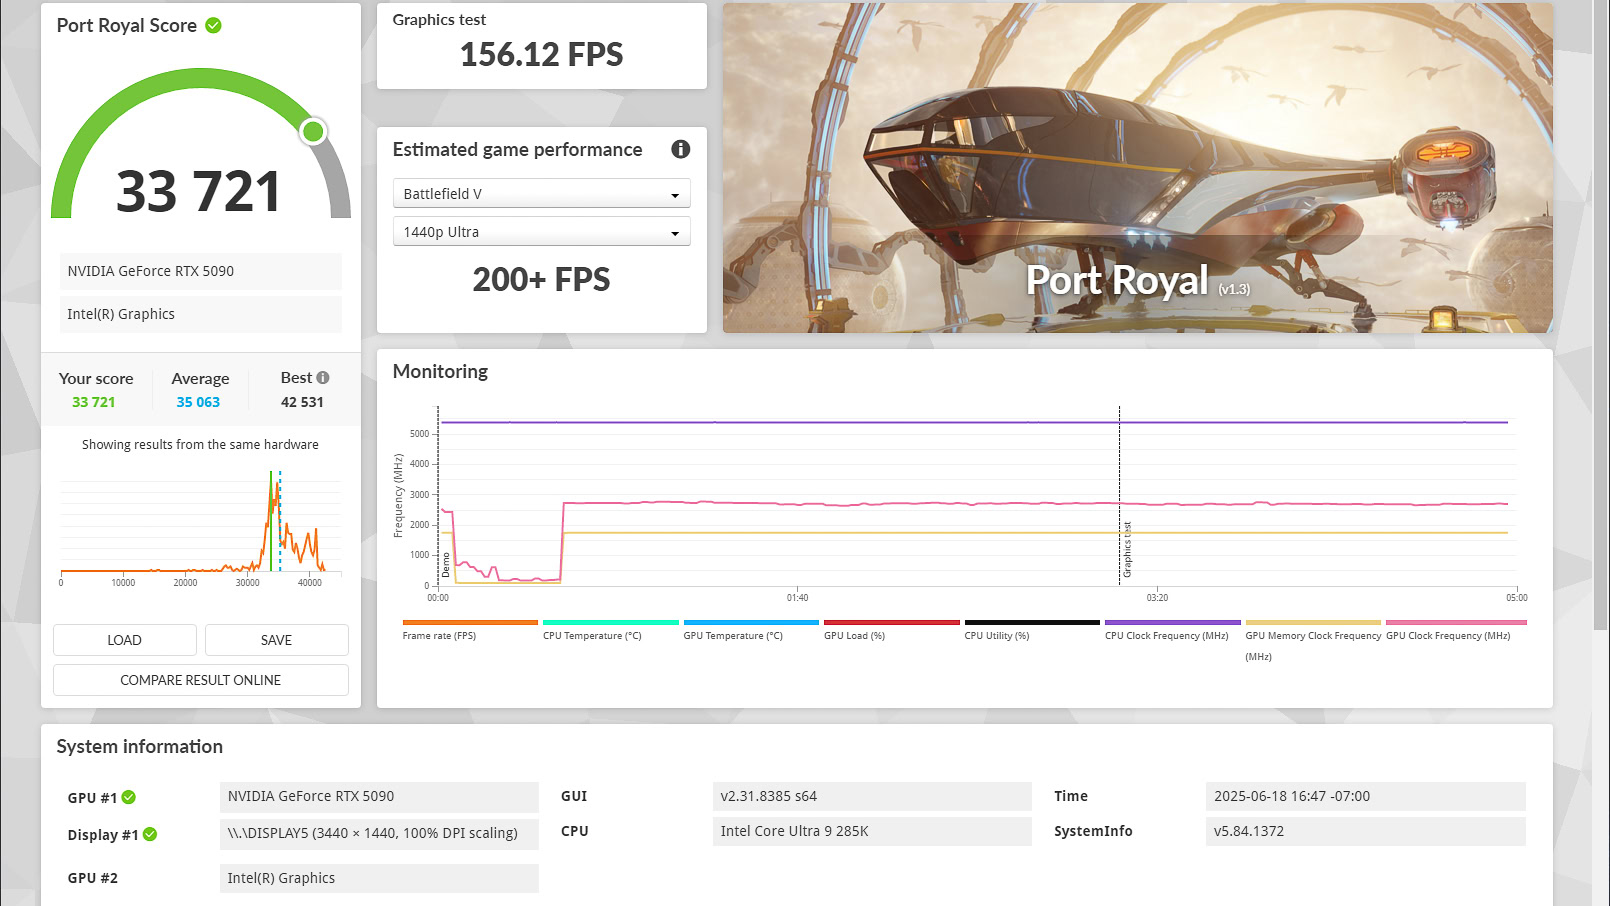Click the green validation checkmark beside Port Royal Score
The width and height of the screenshot is (1610, 906).
(213, 26)
